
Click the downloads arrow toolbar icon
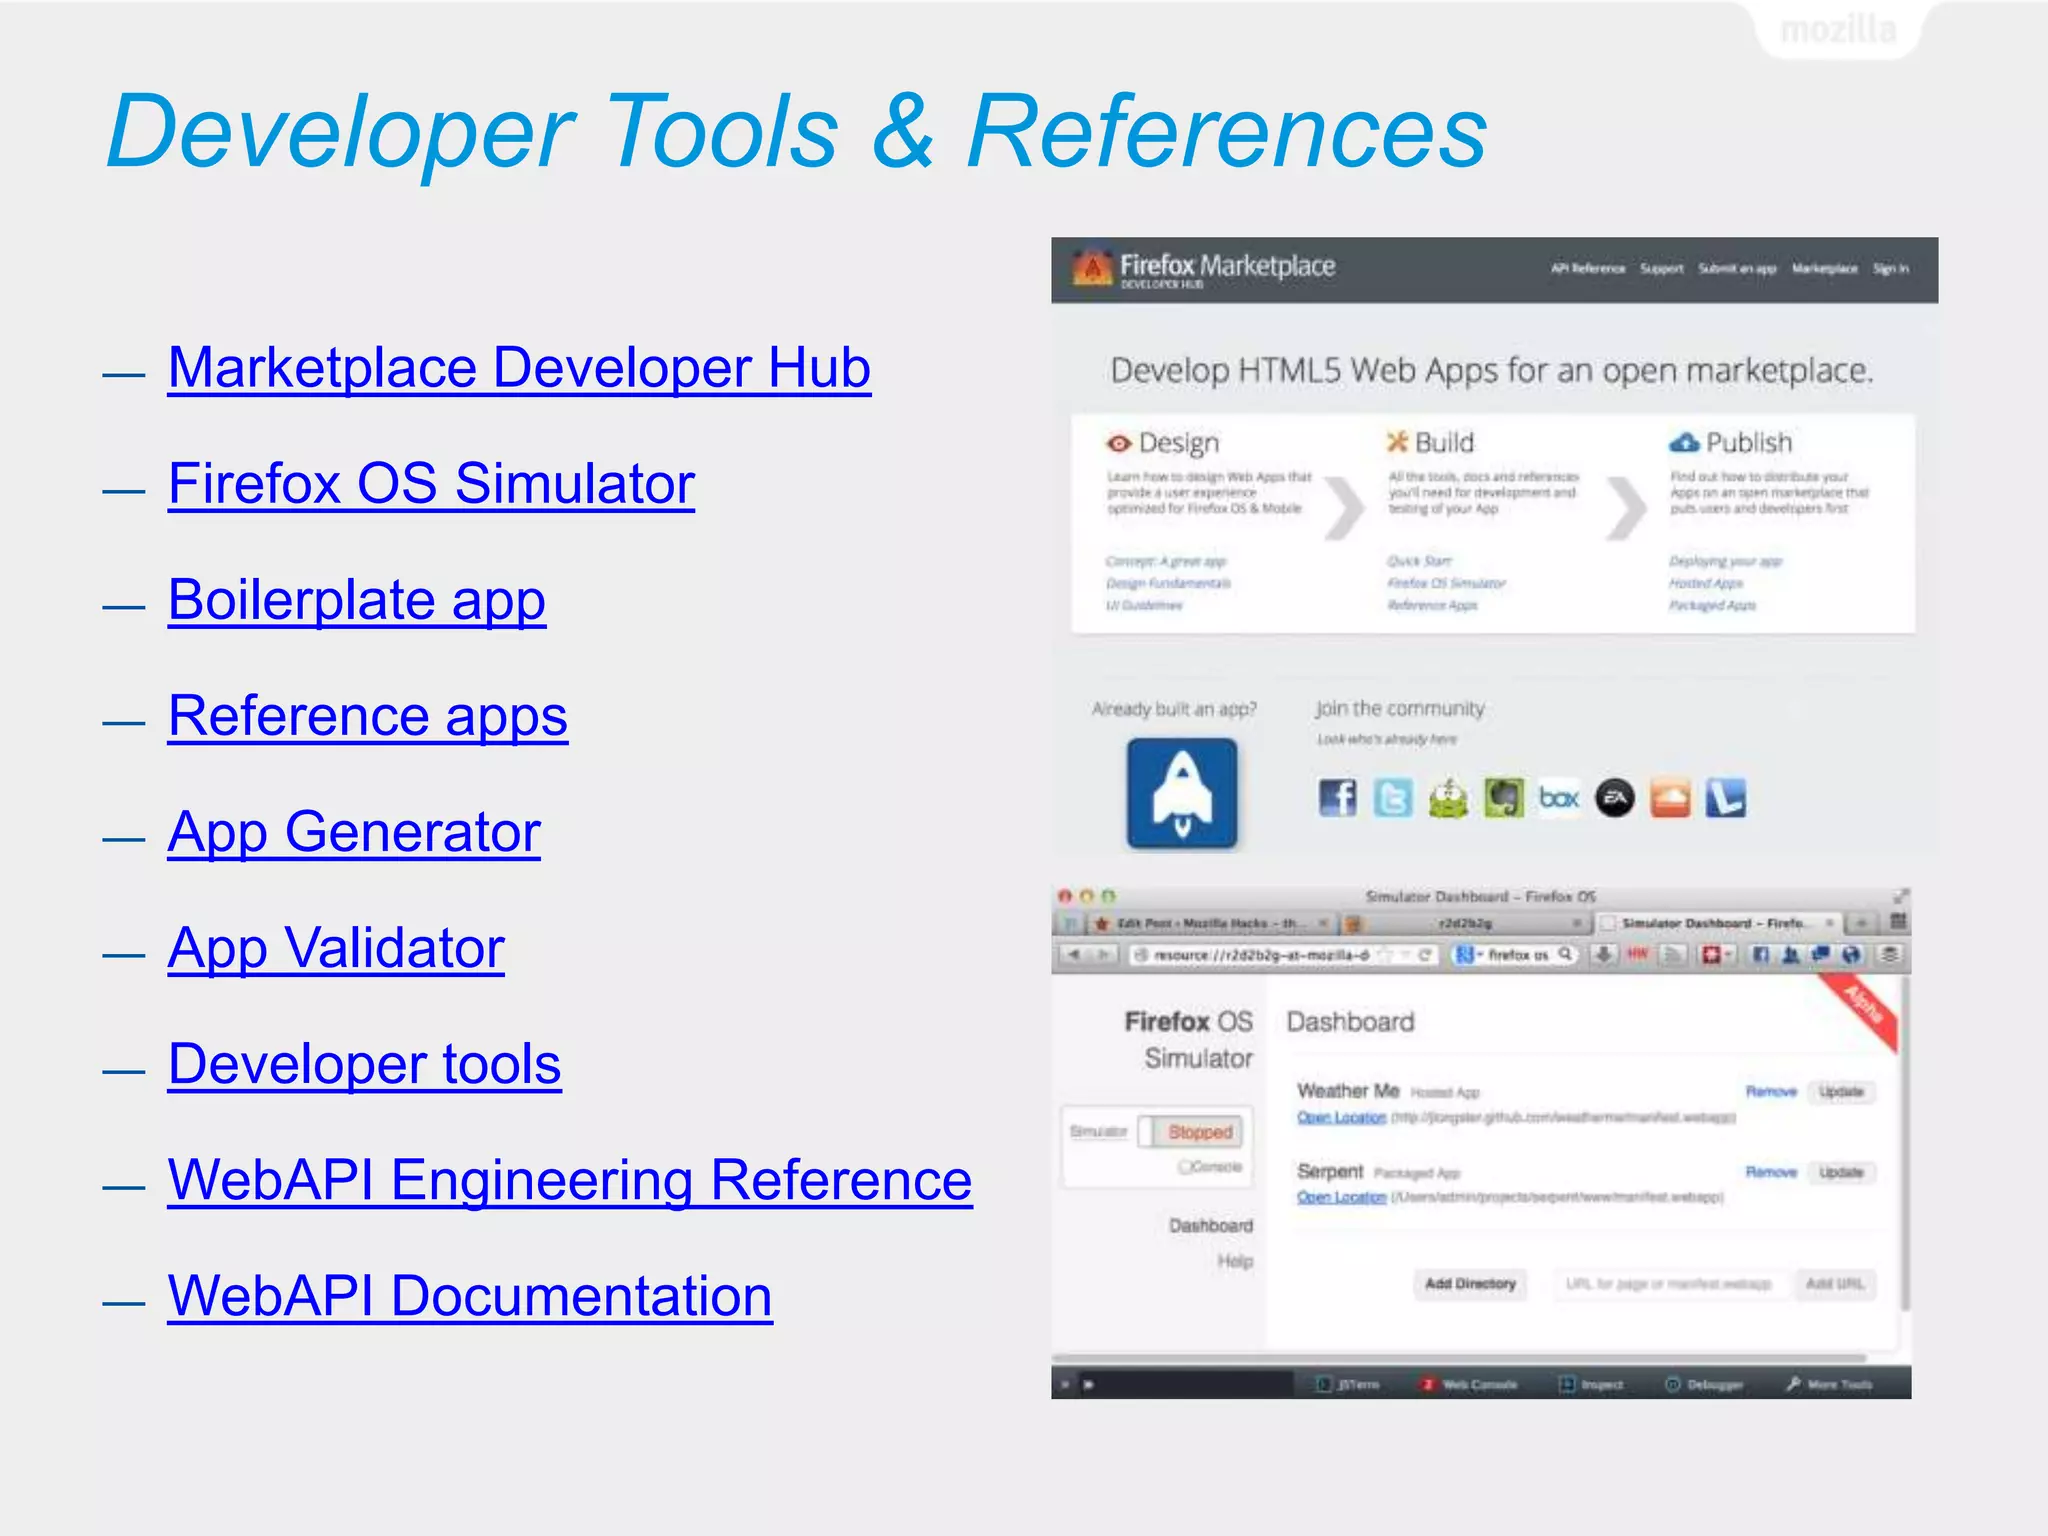(x=1604, y=955)
